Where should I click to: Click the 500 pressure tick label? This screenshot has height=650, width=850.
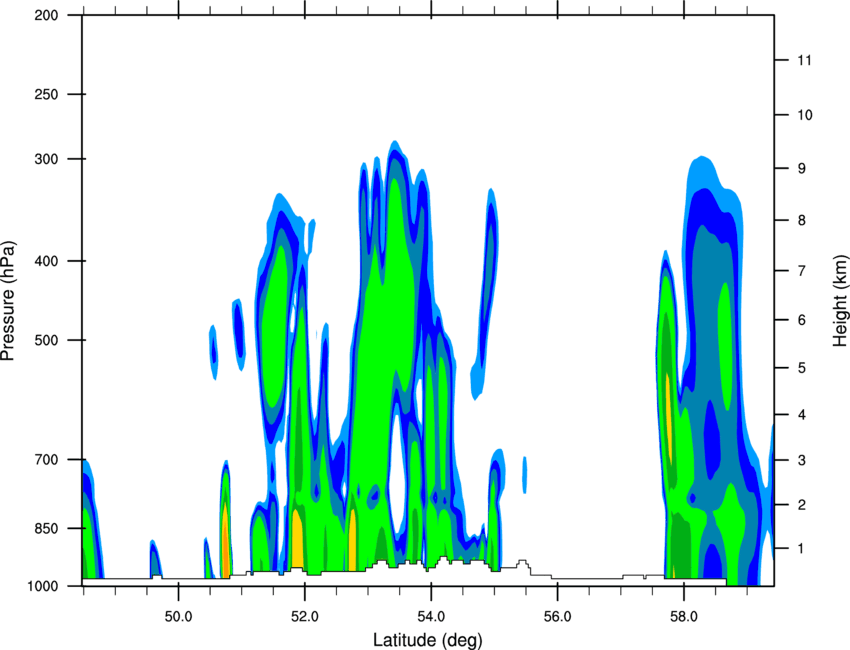[x=46, y=340]
